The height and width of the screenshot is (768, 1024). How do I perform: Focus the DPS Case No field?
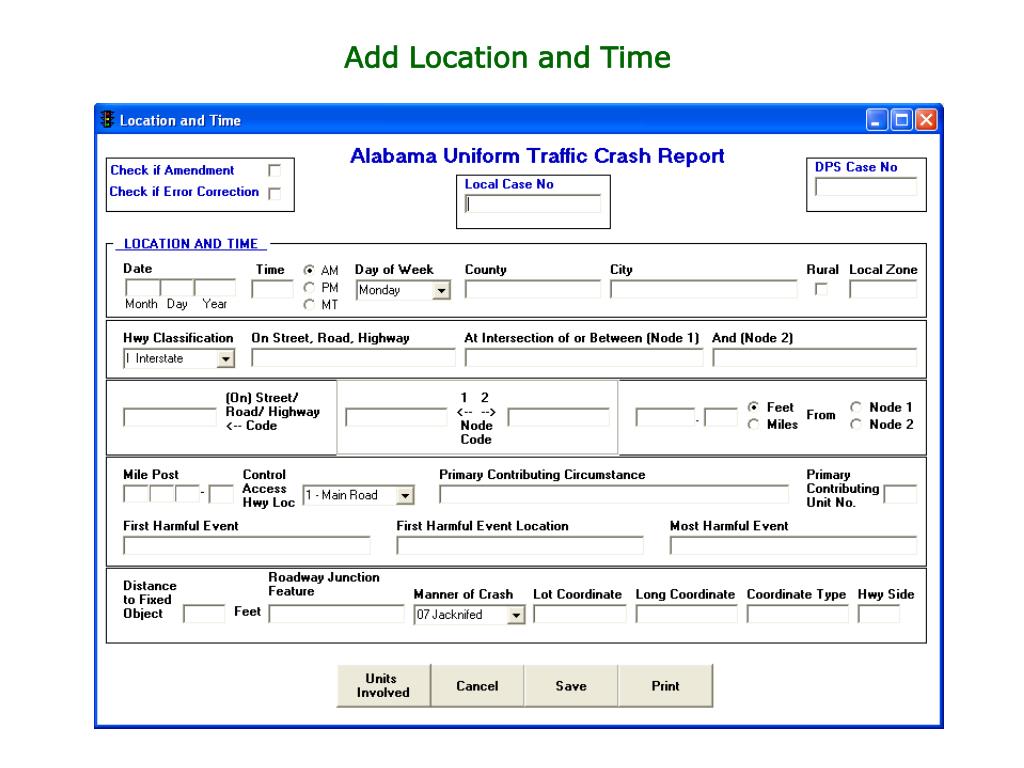(867, 187)
